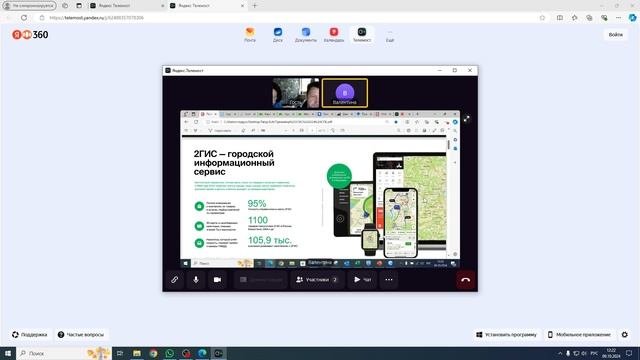Copy meeting link with the chain icon

175,280
